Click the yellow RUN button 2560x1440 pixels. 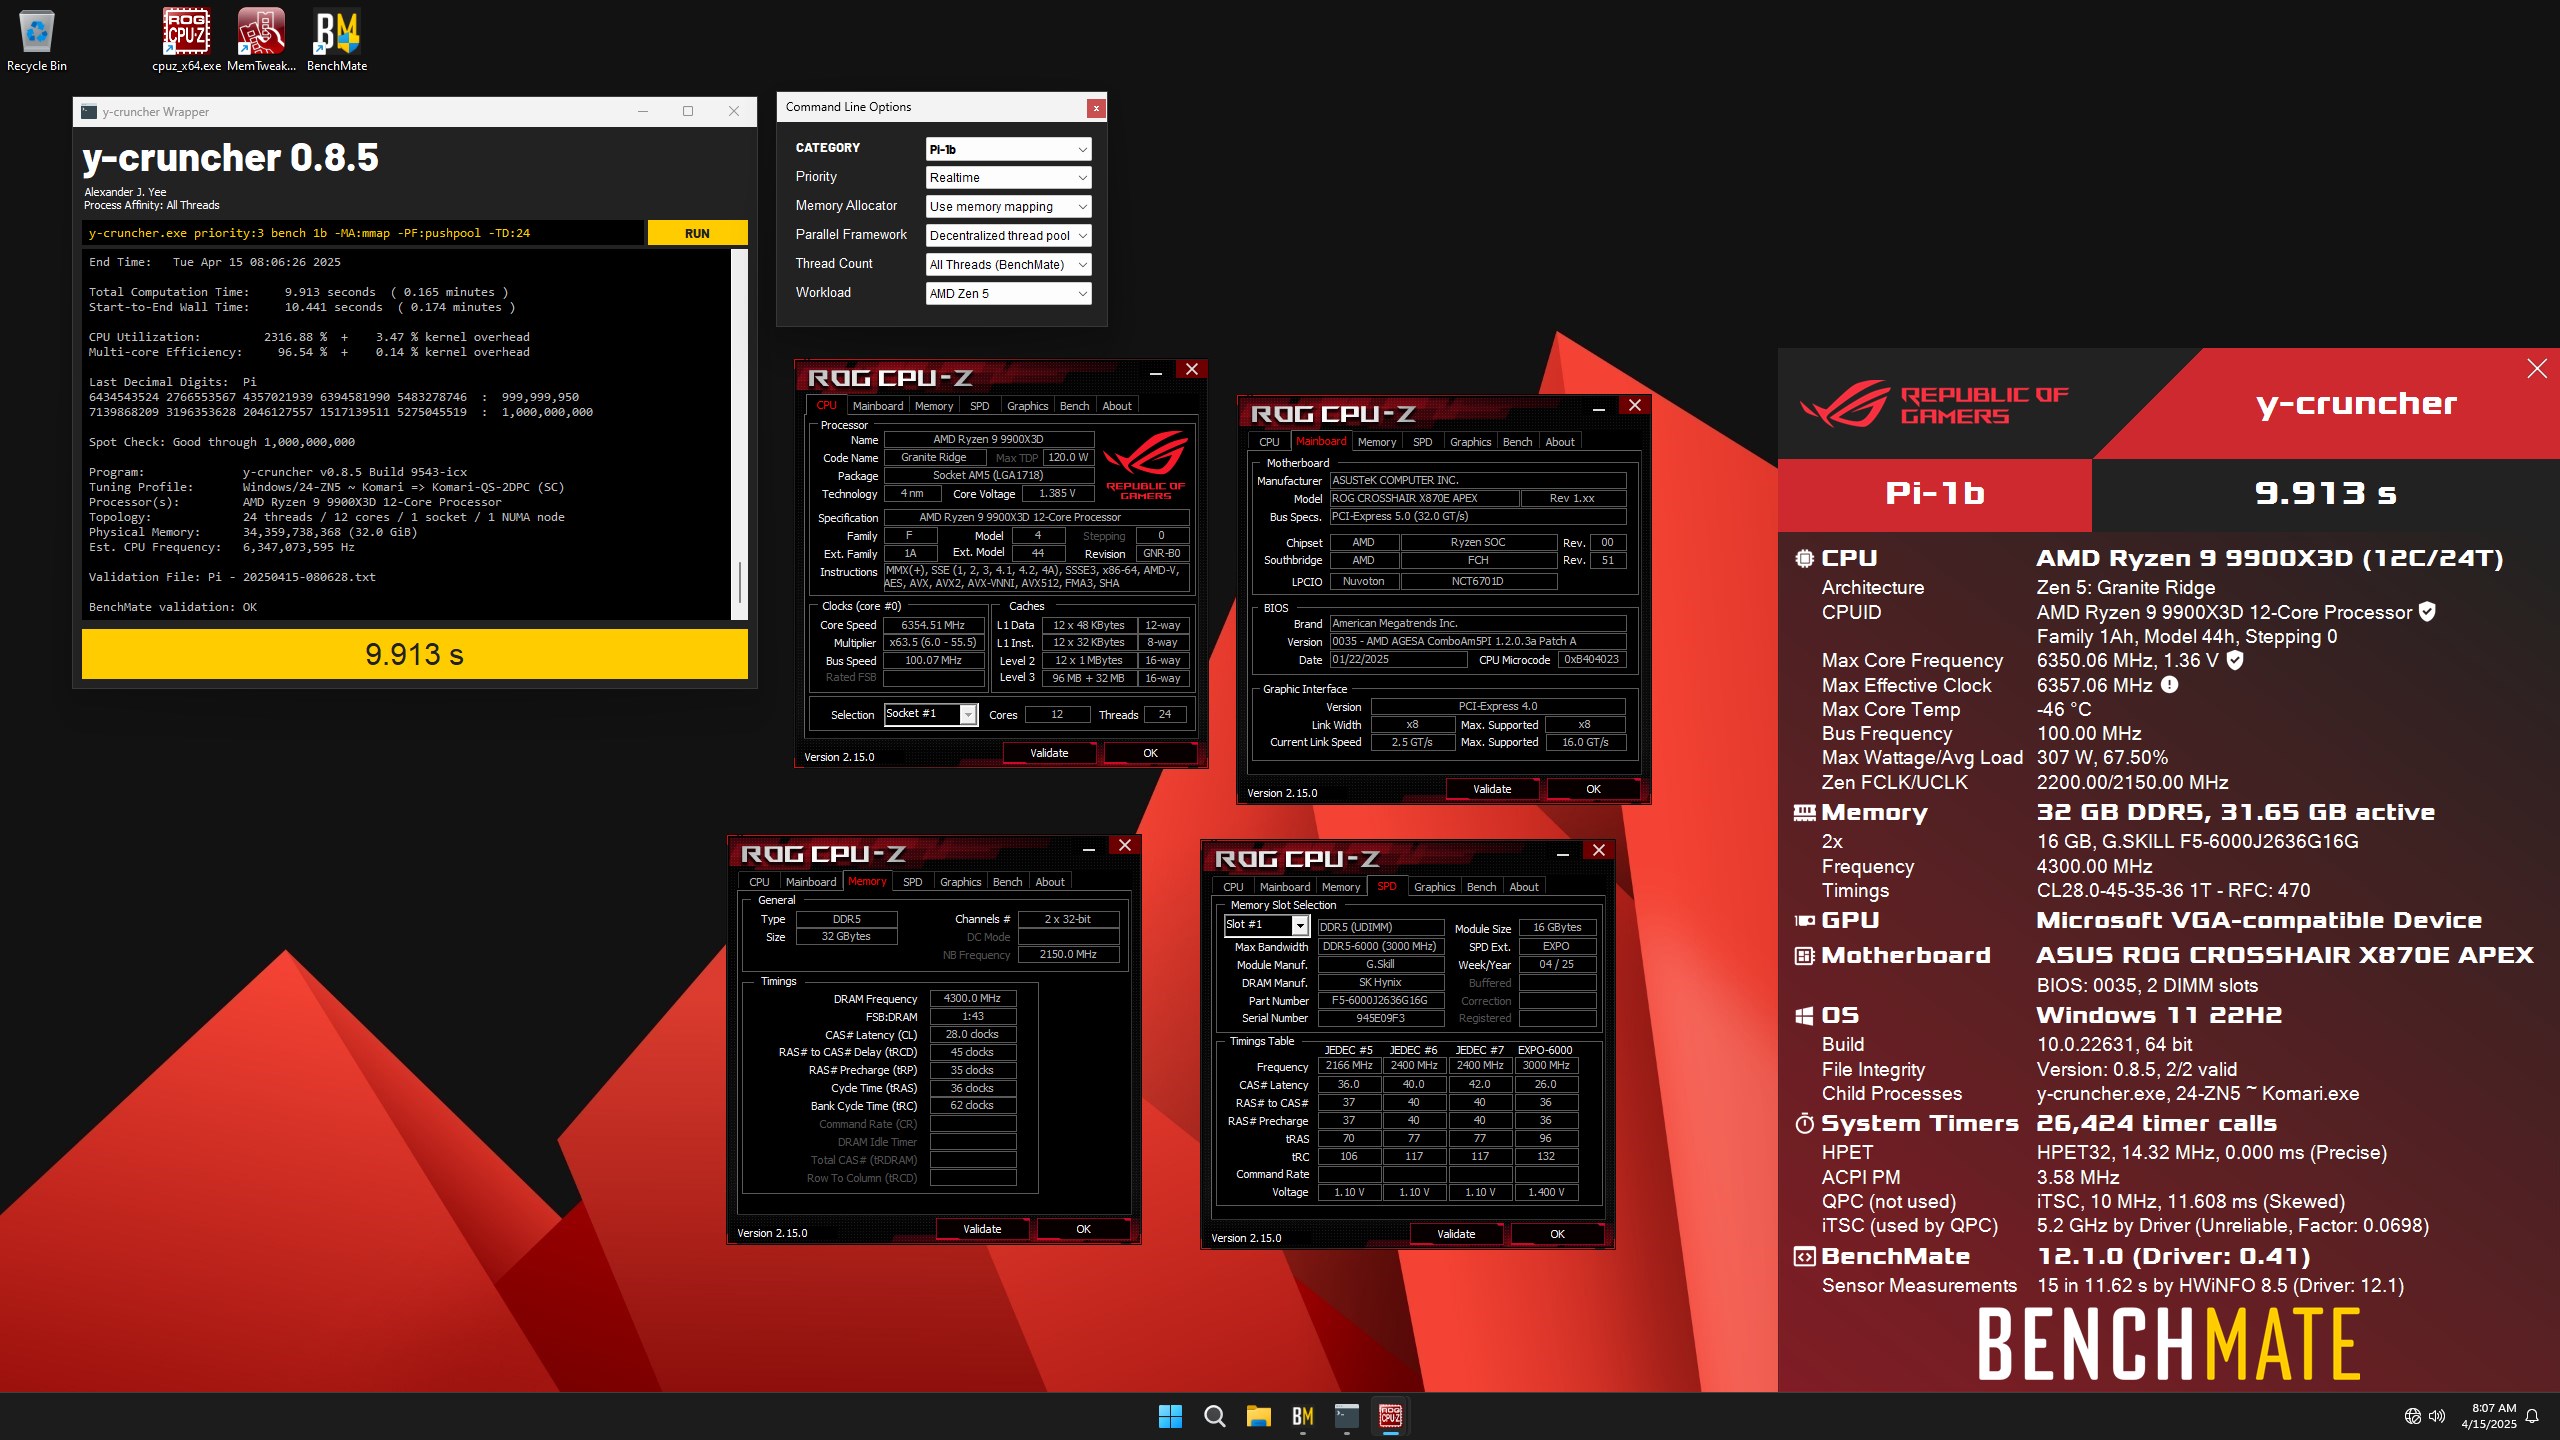(x=697, y=233)
